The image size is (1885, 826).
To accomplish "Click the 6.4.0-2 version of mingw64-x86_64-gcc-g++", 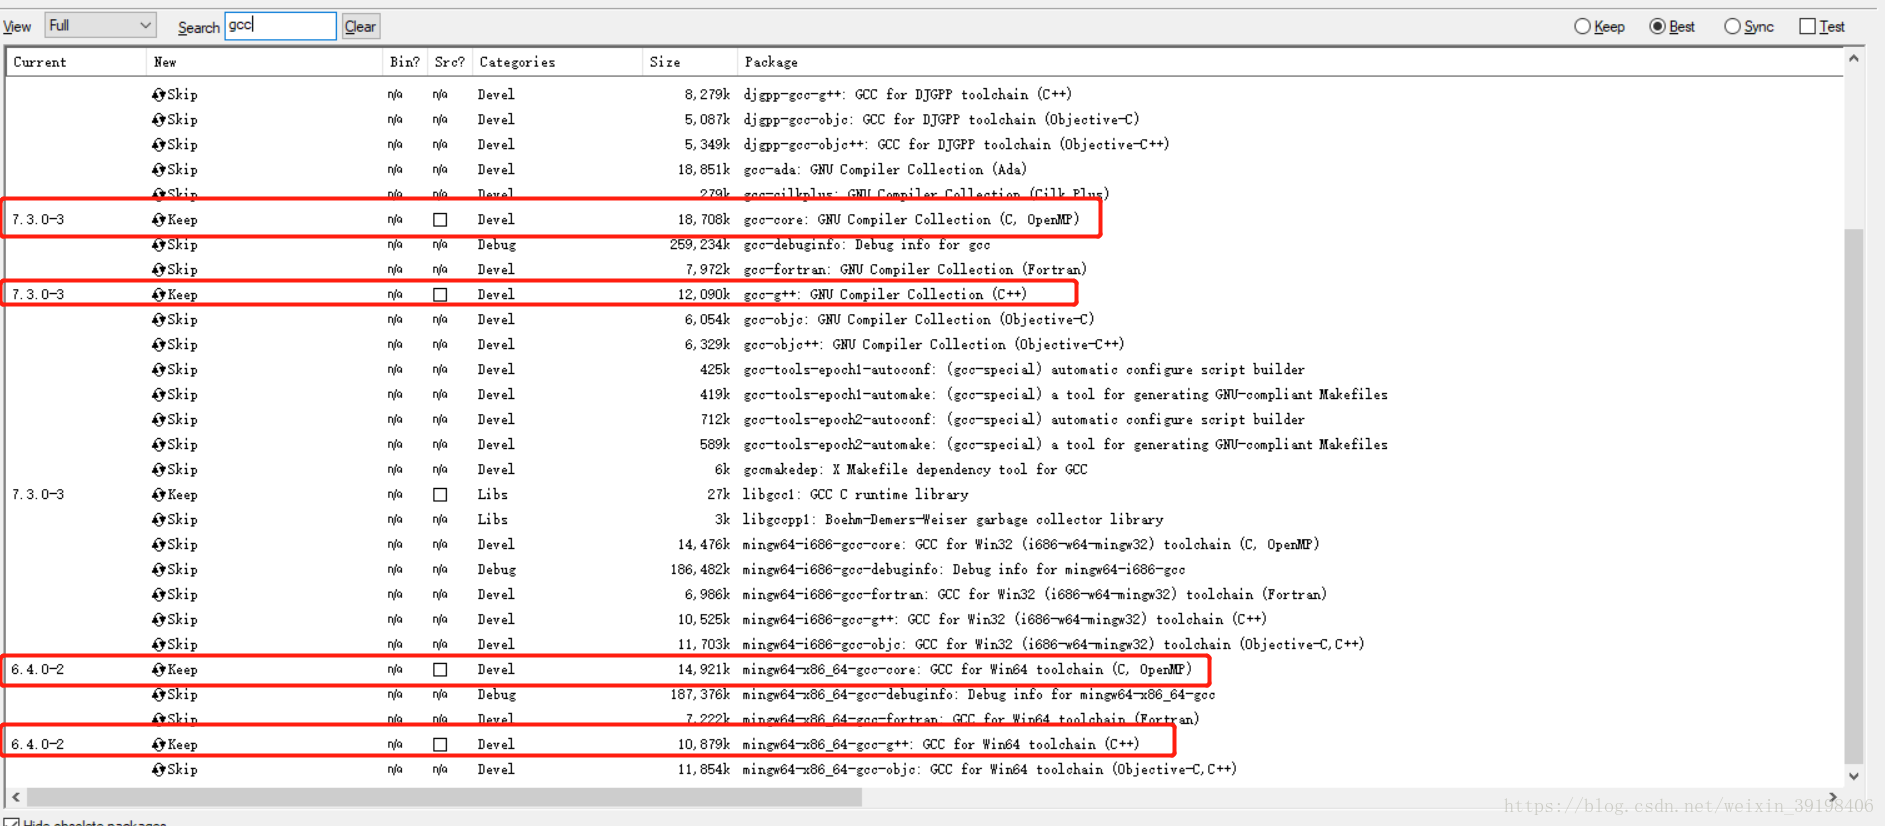I will tap(38, 744).
